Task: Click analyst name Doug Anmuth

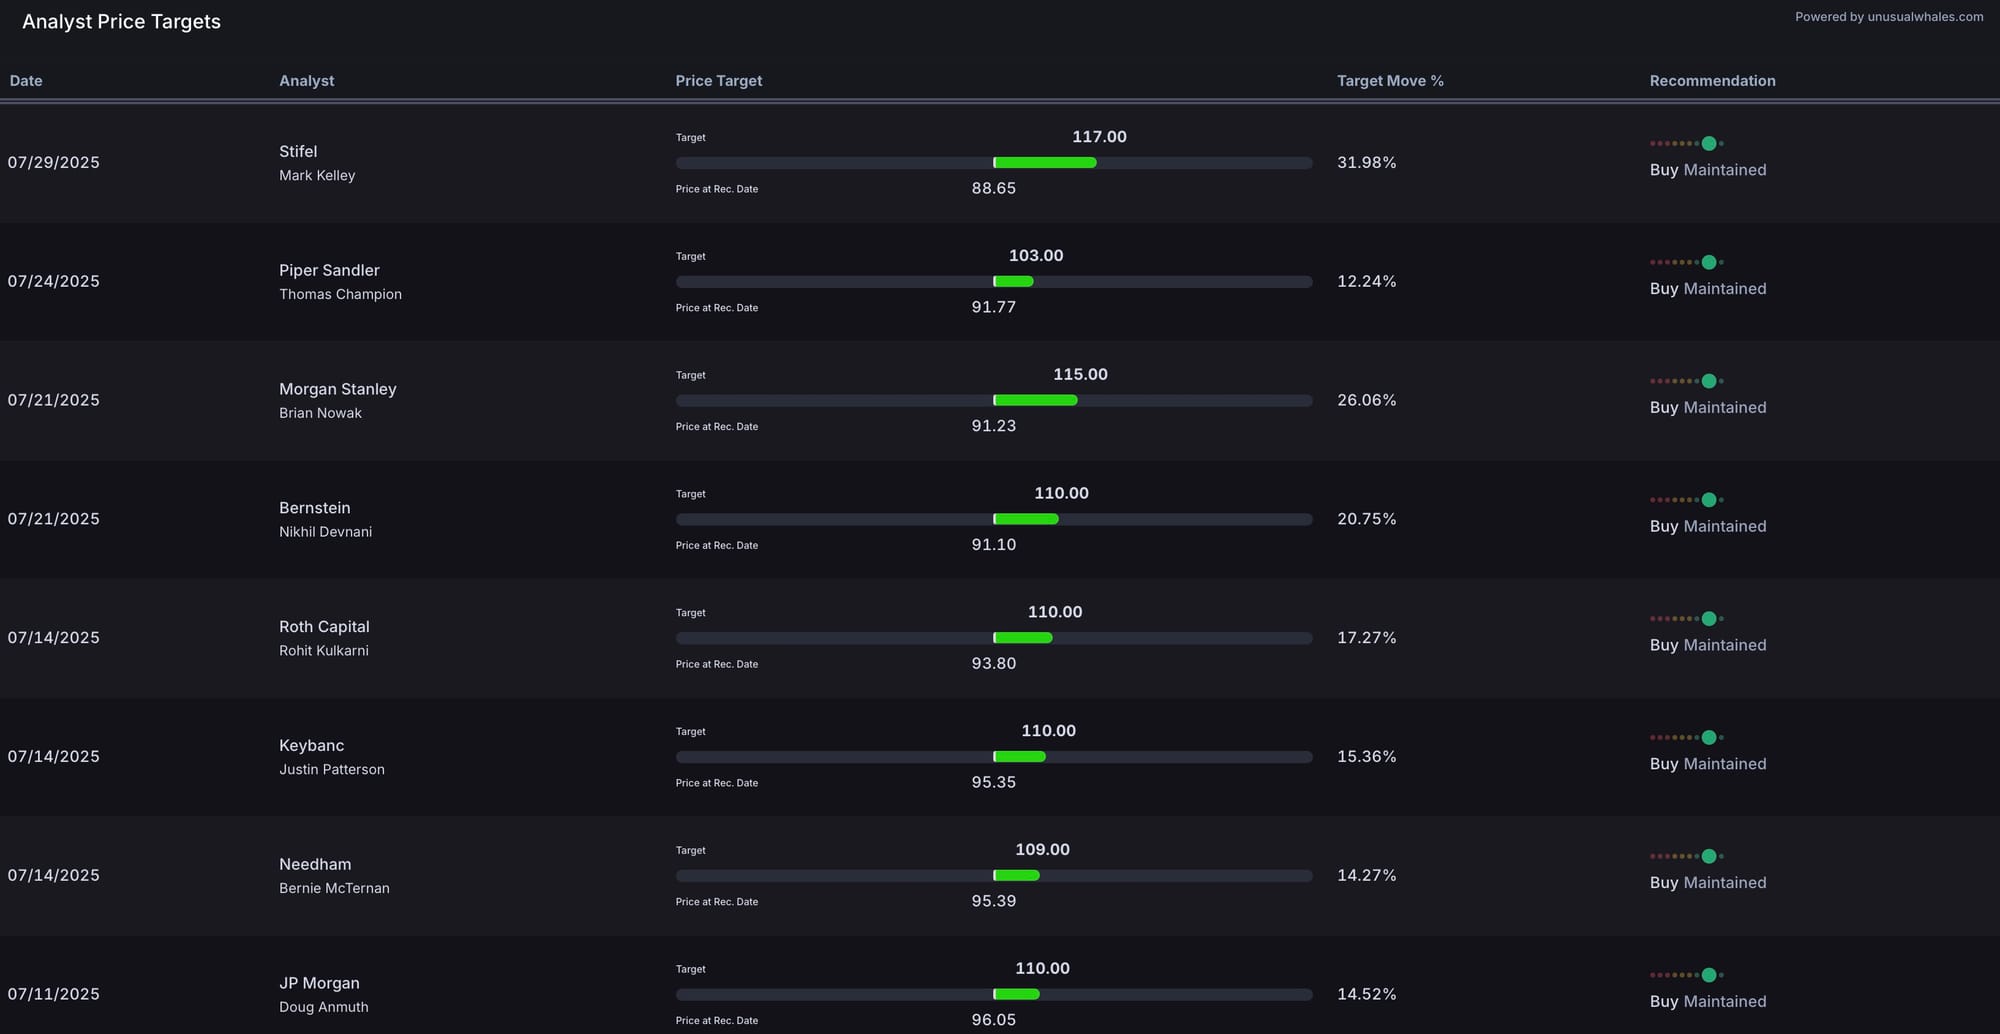Action: click(324, 1008)
